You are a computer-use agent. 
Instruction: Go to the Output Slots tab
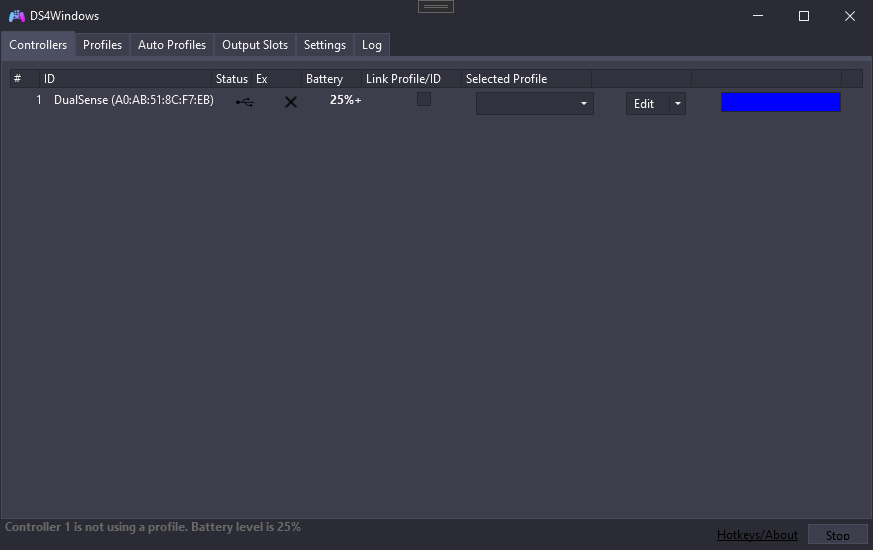[x=255, y=45]
